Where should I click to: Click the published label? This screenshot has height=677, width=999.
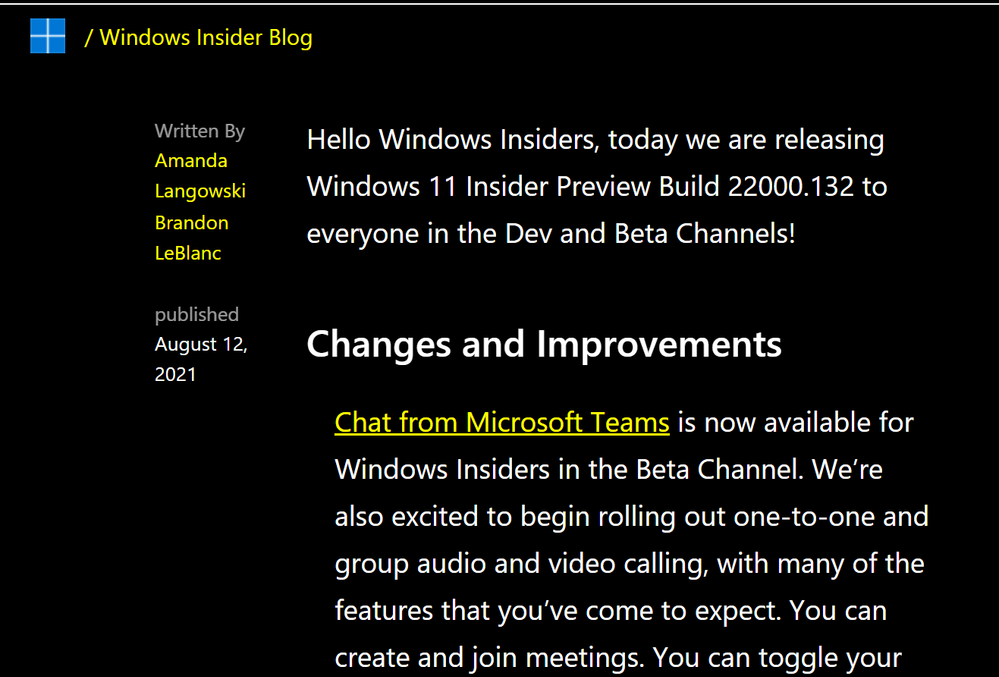pos(196,314)
